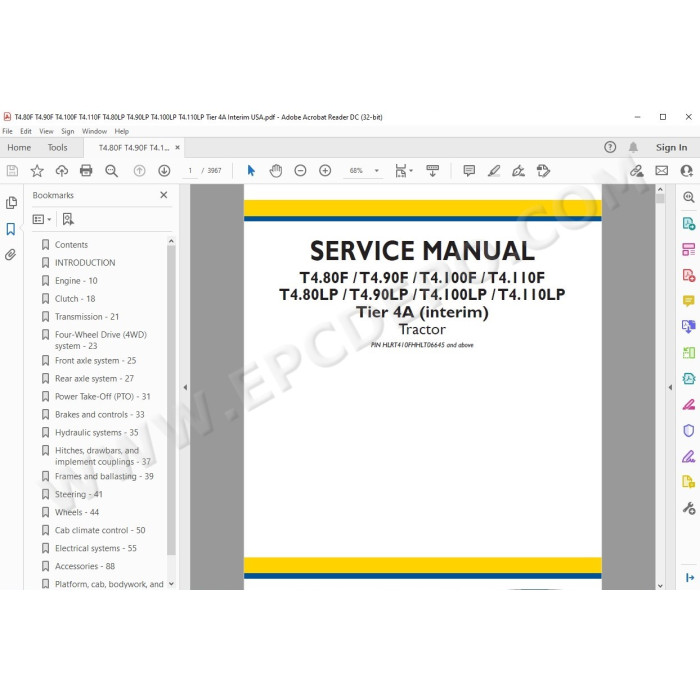Jump to Clutch - 18 bookmark
This screenshot has width=700, height=700.
tap(75, 299)
